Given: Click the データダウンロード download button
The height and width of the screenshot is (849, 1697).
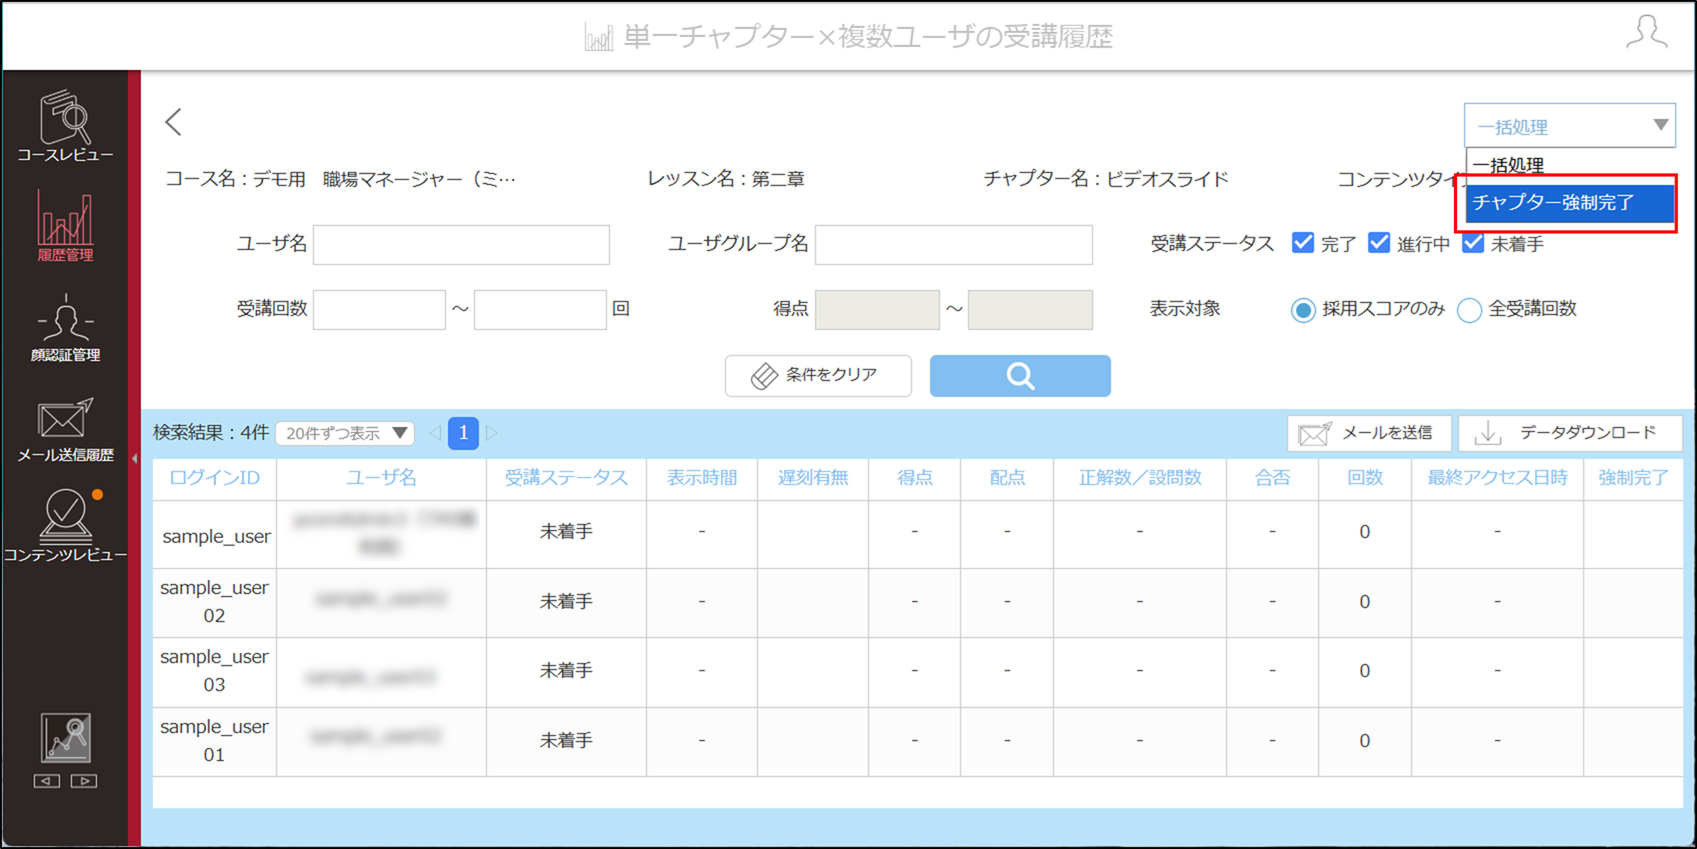Looking at the screenshot, I should click(x=1570, y=433).
